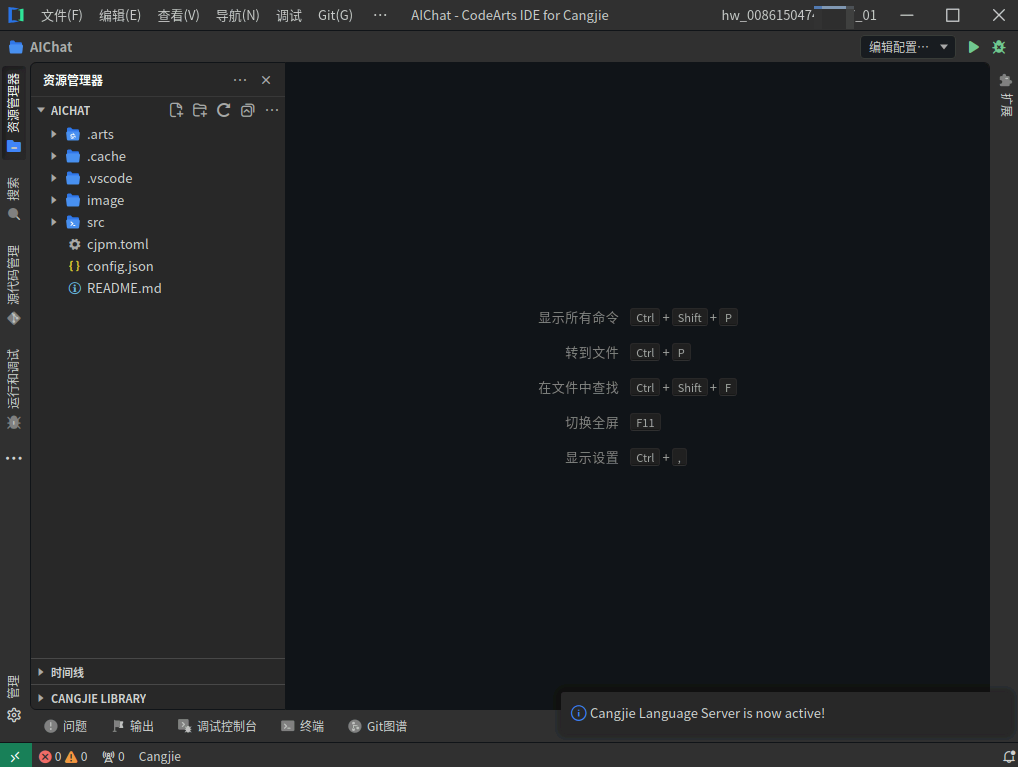
Task: Open Source Control (源代码管理) sidebar view
Action: [14, 285]
